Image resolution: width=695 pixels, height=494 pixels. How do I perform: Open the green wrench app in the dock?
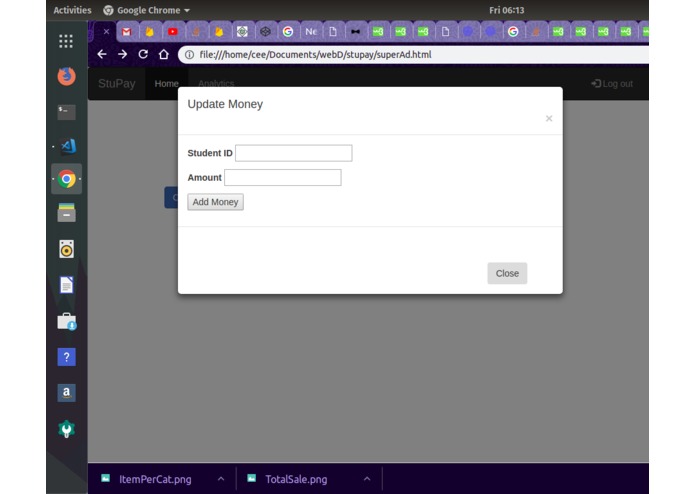(x=66, y=429)
